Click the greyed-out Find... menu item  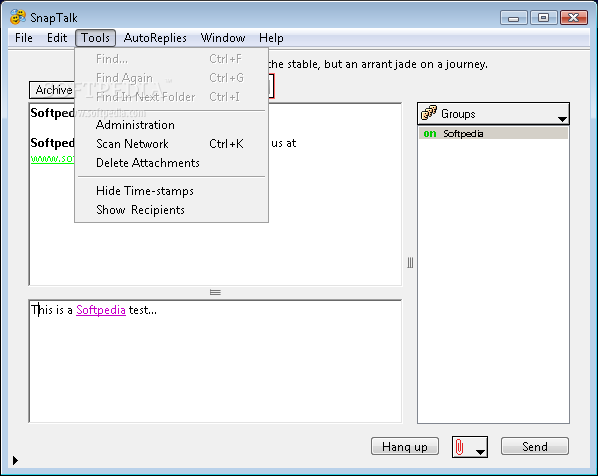(171, 59)
